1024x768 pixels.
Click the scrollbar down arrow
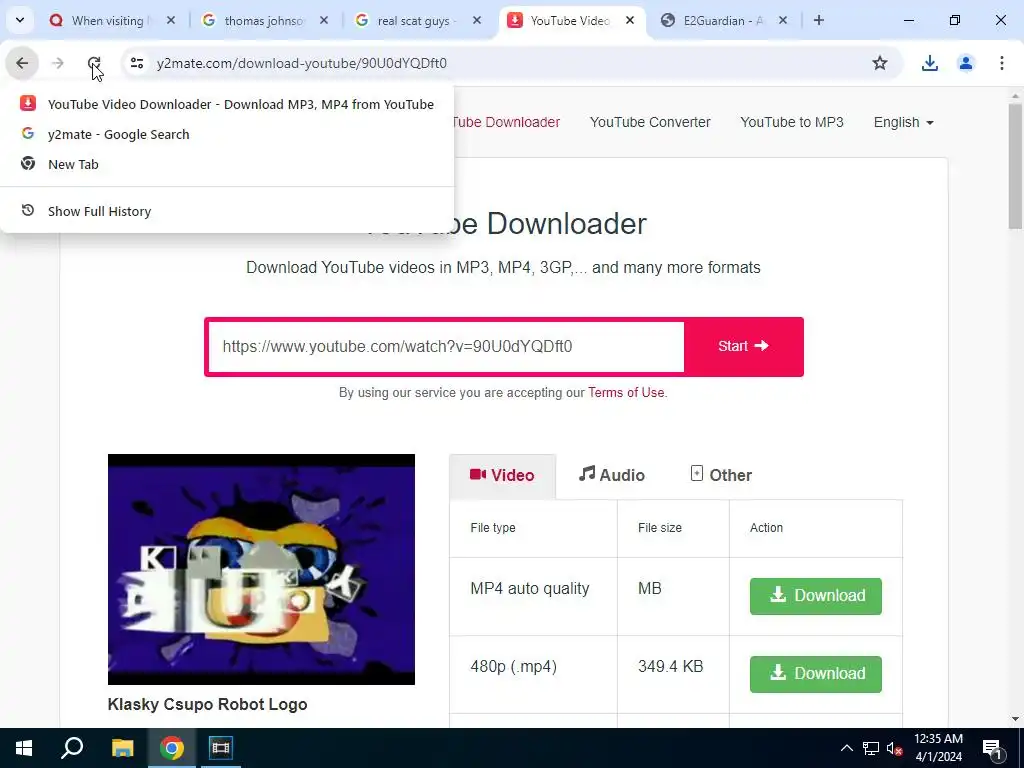1015,719
